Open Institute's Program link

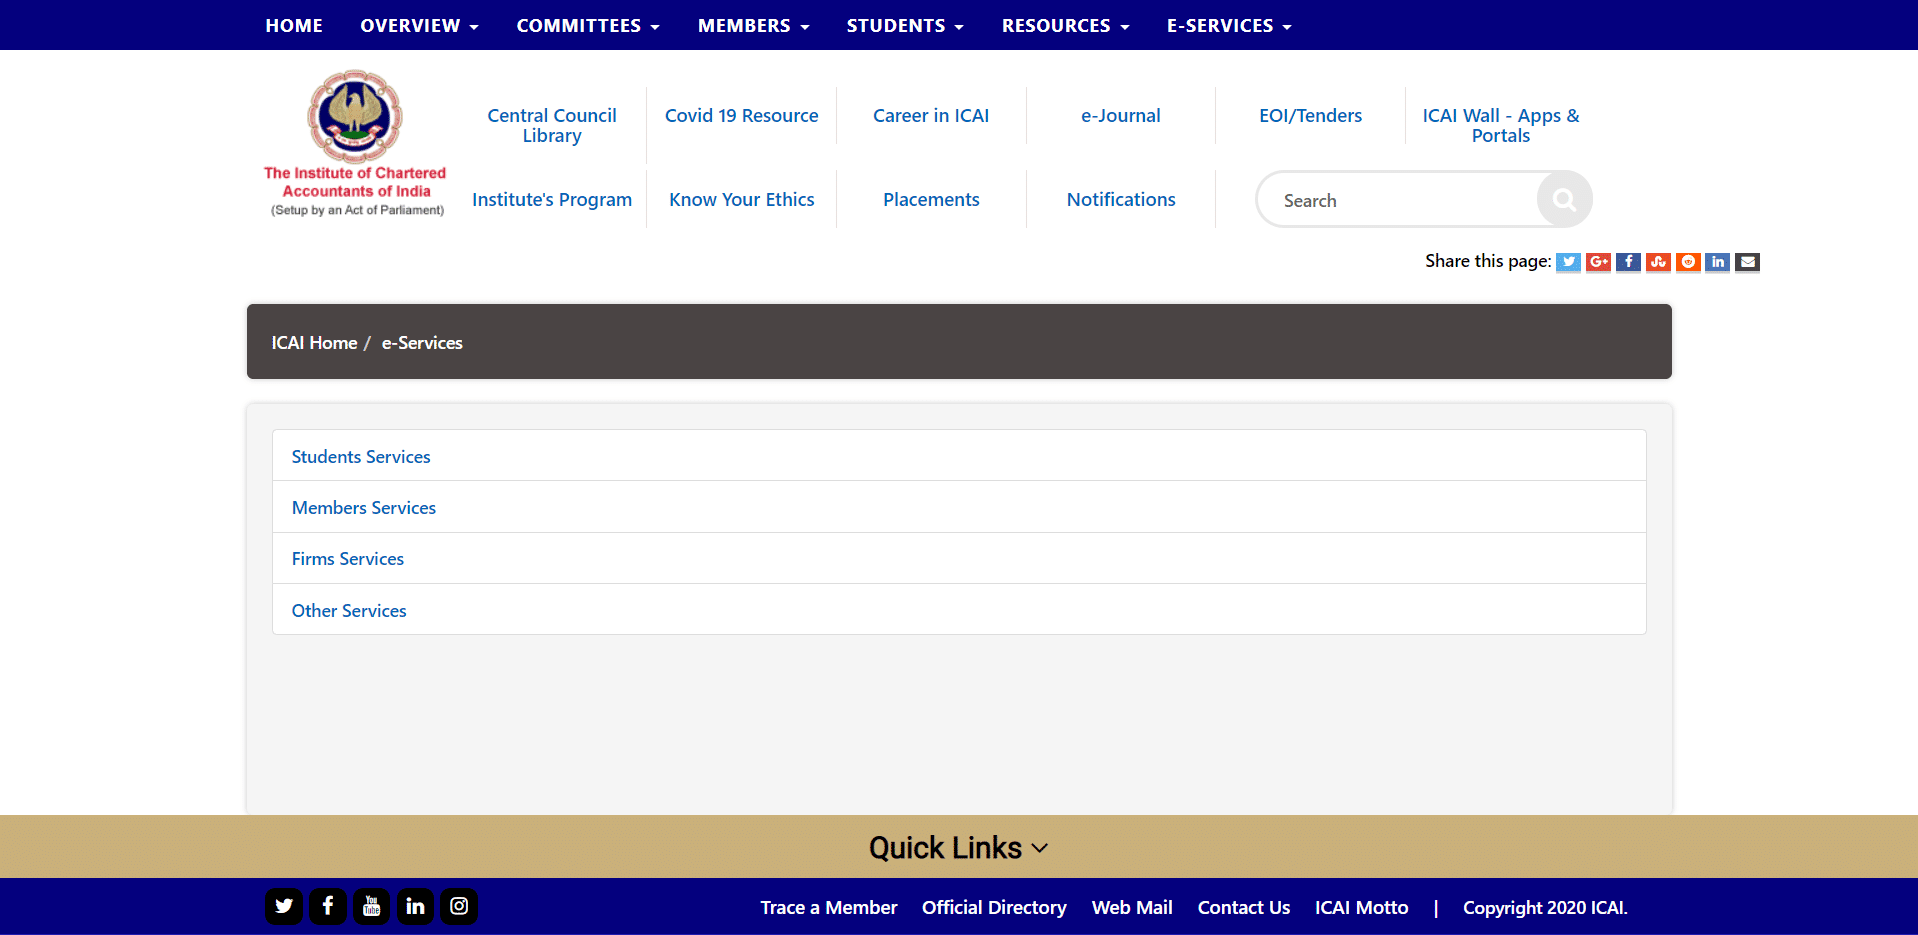(x=552, y=199)
